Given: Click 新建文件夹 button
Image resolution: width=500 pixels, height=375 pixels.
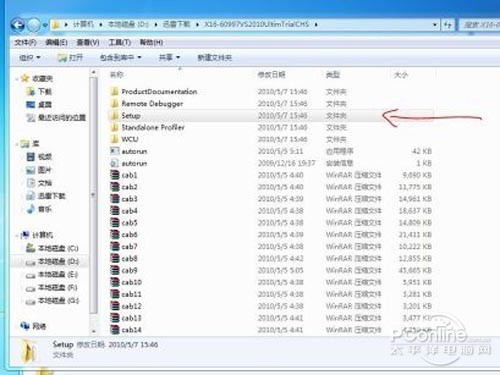Looking at the screenshot, I should (x=214, y=58).
